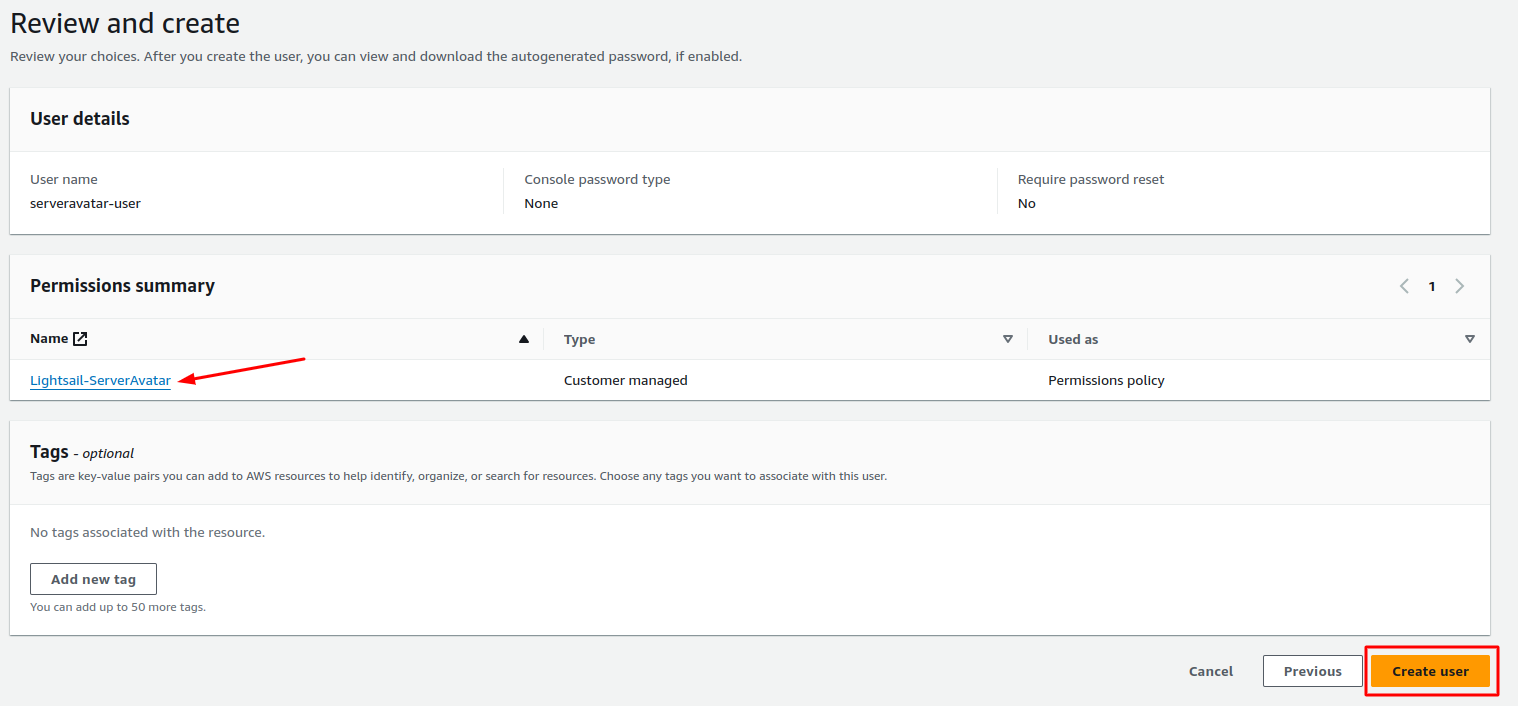Screen dimensions: 1518x706
Task: Click the left pagination chevron
Action: (1403, 285)
